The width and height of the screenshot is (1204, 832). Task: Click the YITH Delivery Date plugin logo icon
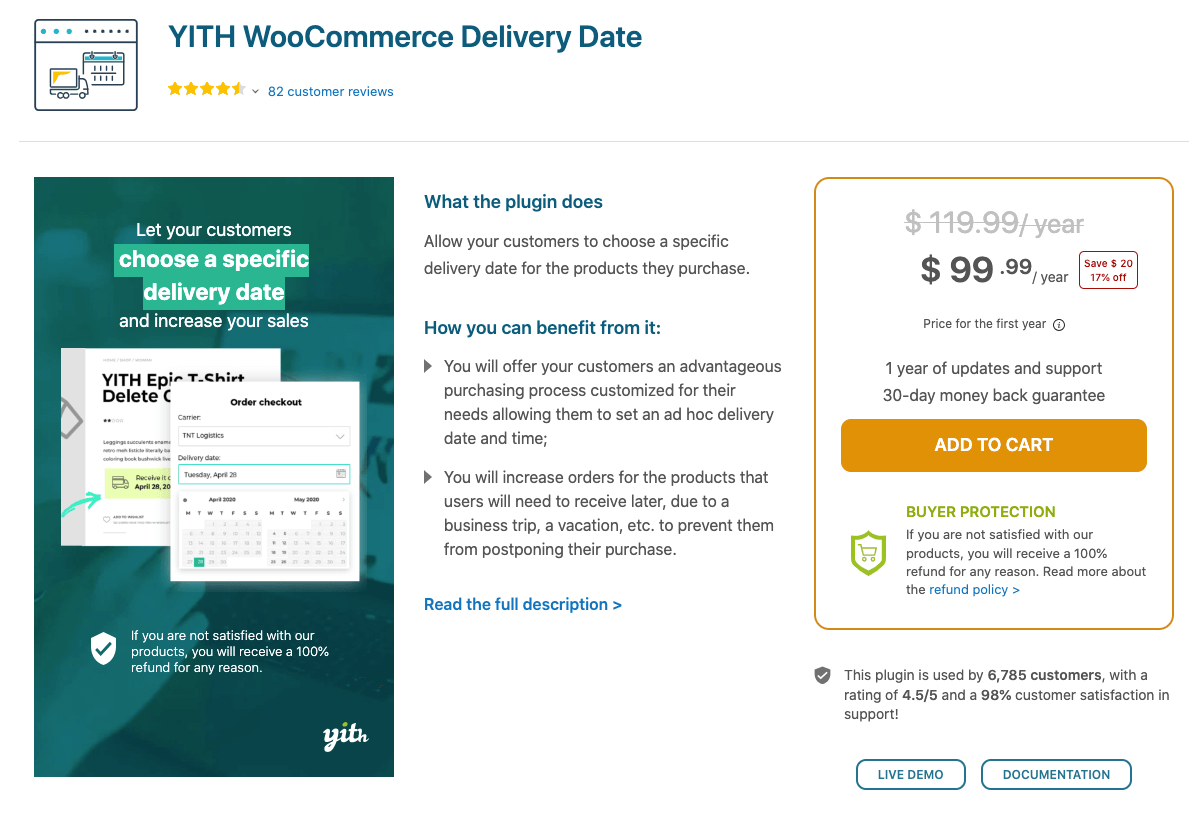tap(85, 63)
